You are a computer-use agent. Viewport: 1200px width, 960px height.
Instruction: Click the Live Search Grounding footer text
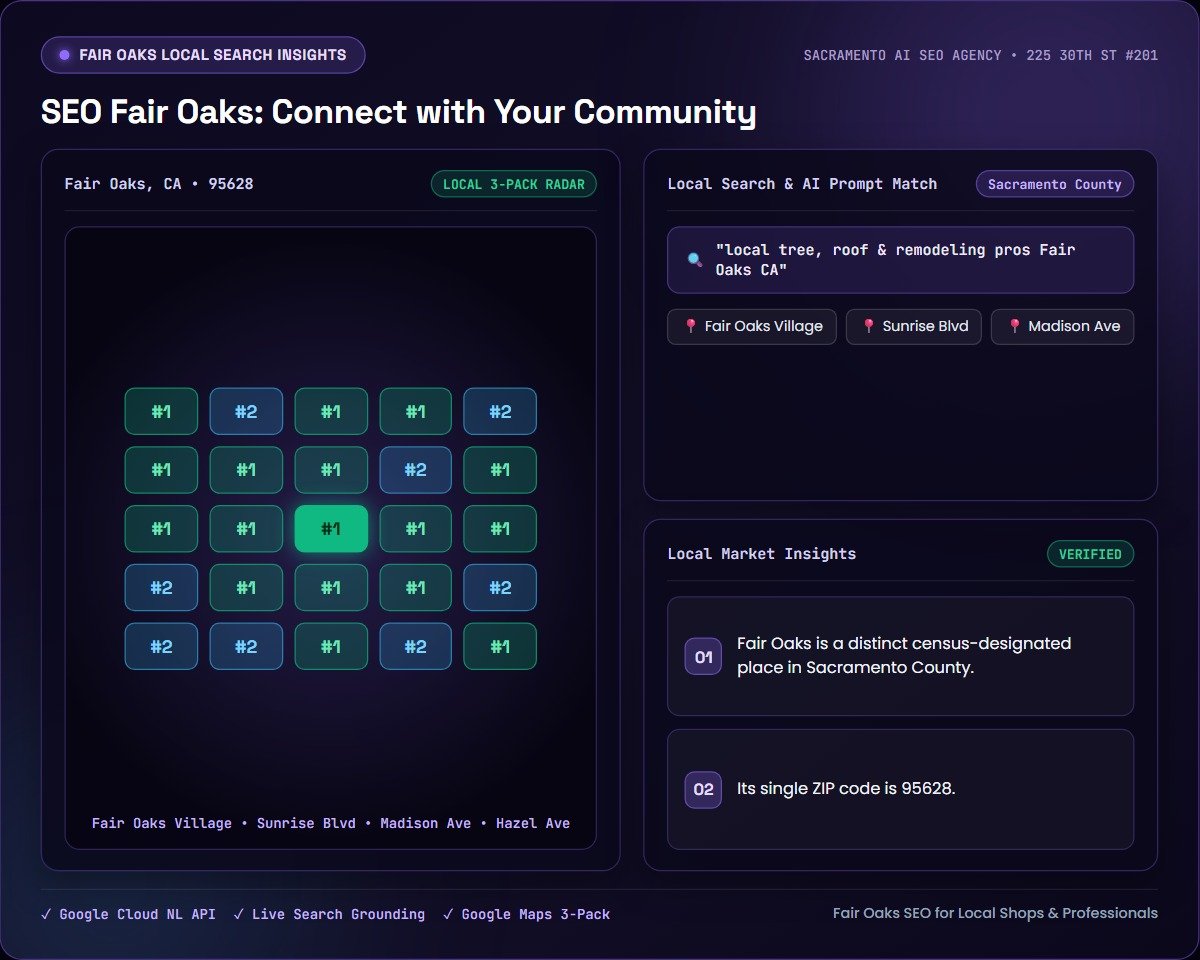pos(338,914)
